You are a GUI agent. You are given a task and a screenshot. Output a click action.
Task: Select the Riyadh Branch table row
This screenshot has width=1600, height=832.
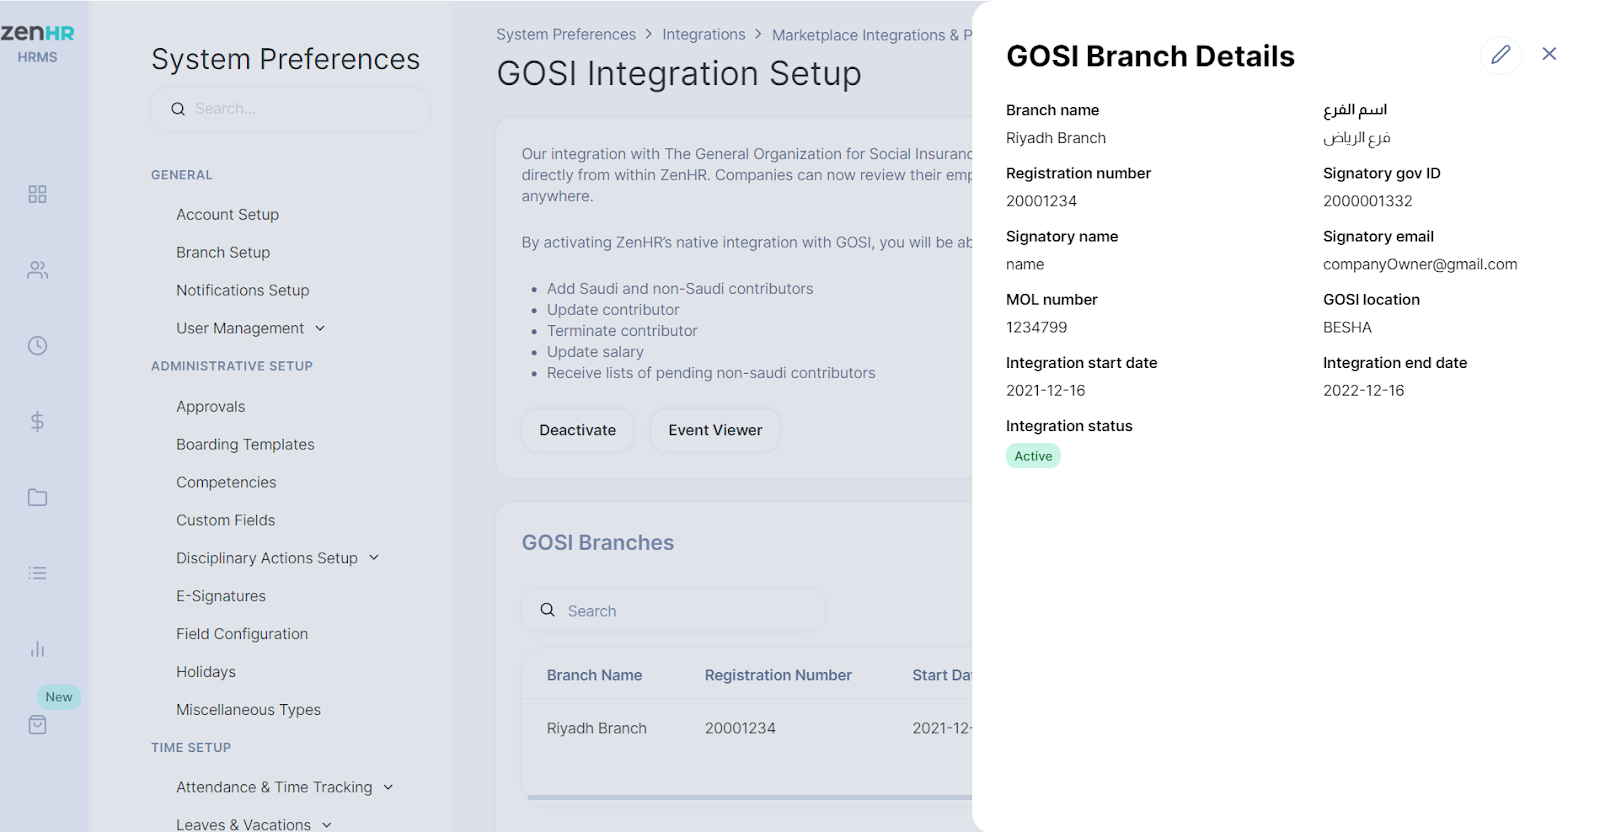(x=747, y=728)
